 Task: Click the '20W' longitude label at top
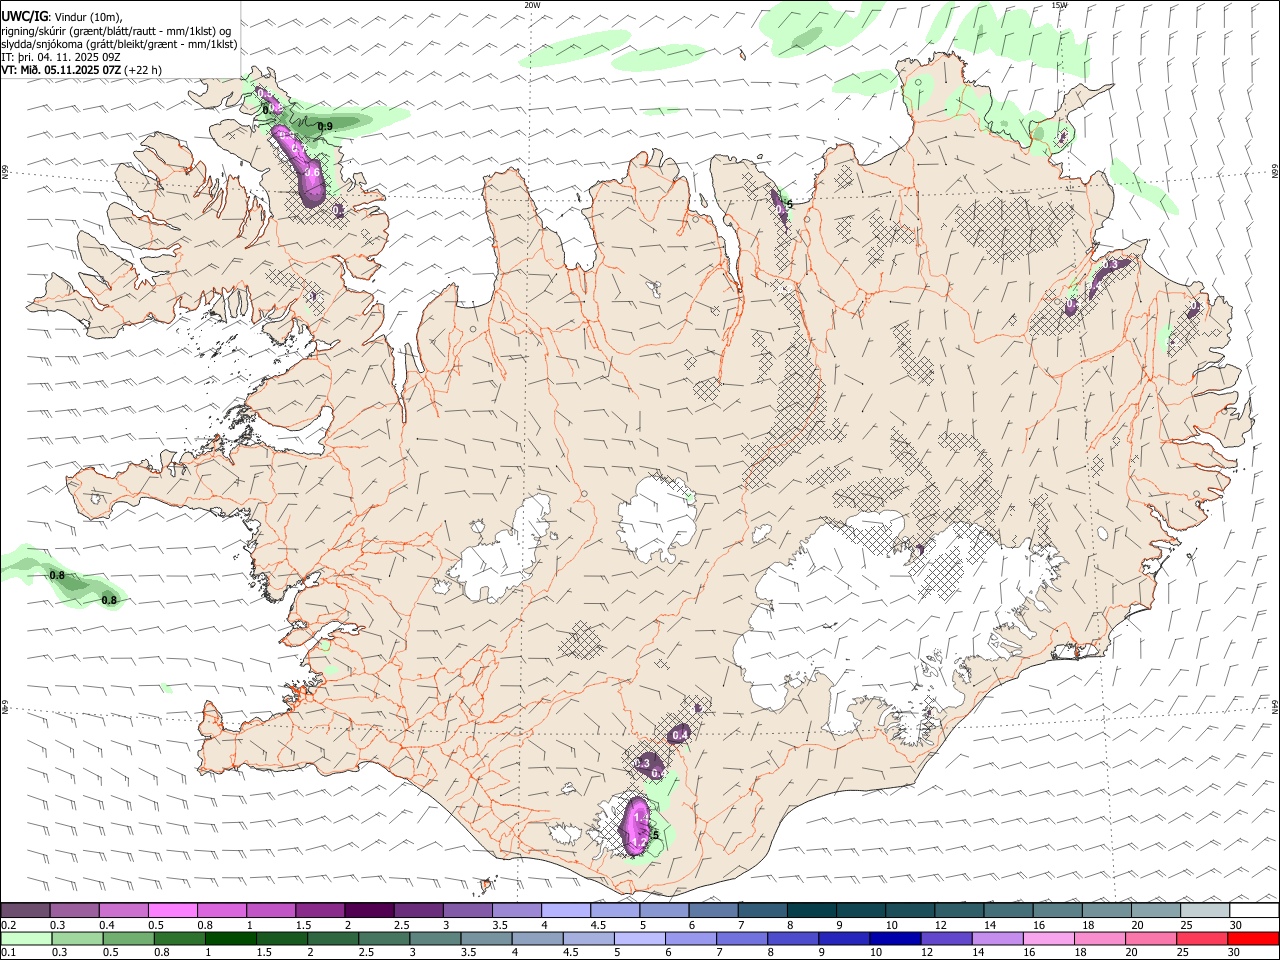(532, 5)
